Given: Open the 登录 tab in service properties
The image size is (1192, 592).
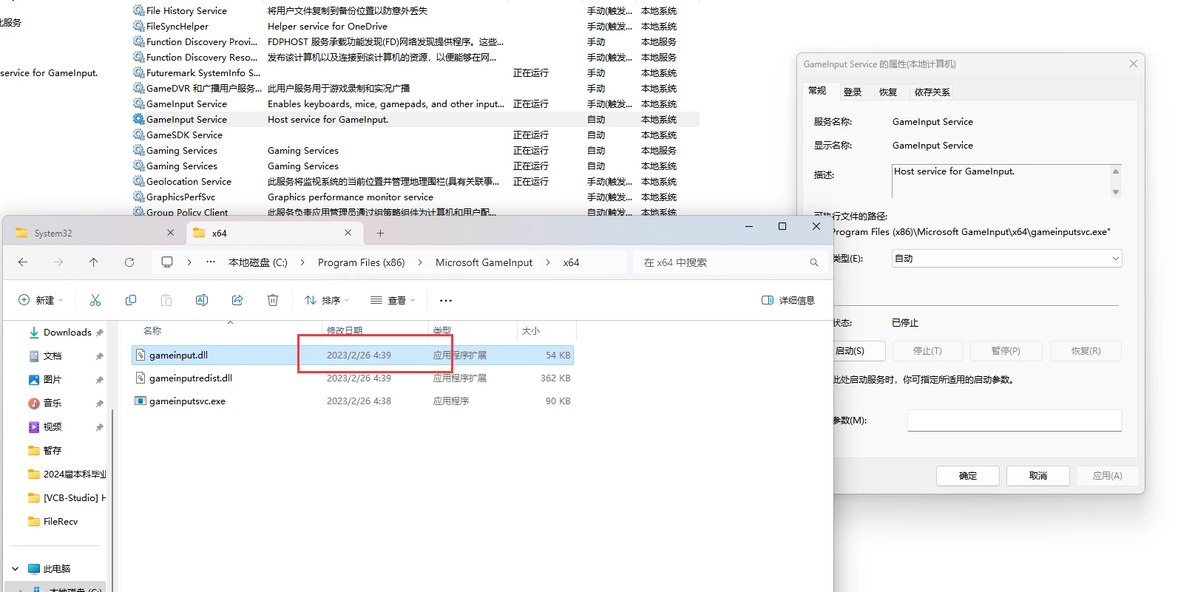Looking at the screenshot, I should click(x=852, y=92).
